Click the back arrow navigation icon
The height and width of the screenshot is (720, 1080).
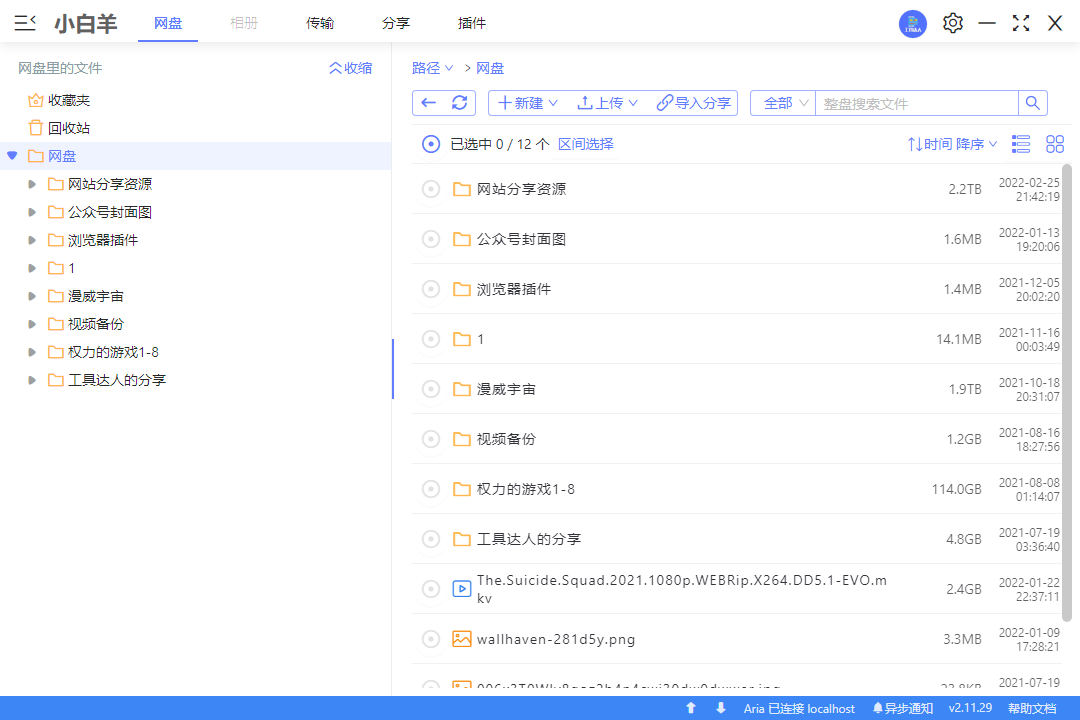coord(429,103)
